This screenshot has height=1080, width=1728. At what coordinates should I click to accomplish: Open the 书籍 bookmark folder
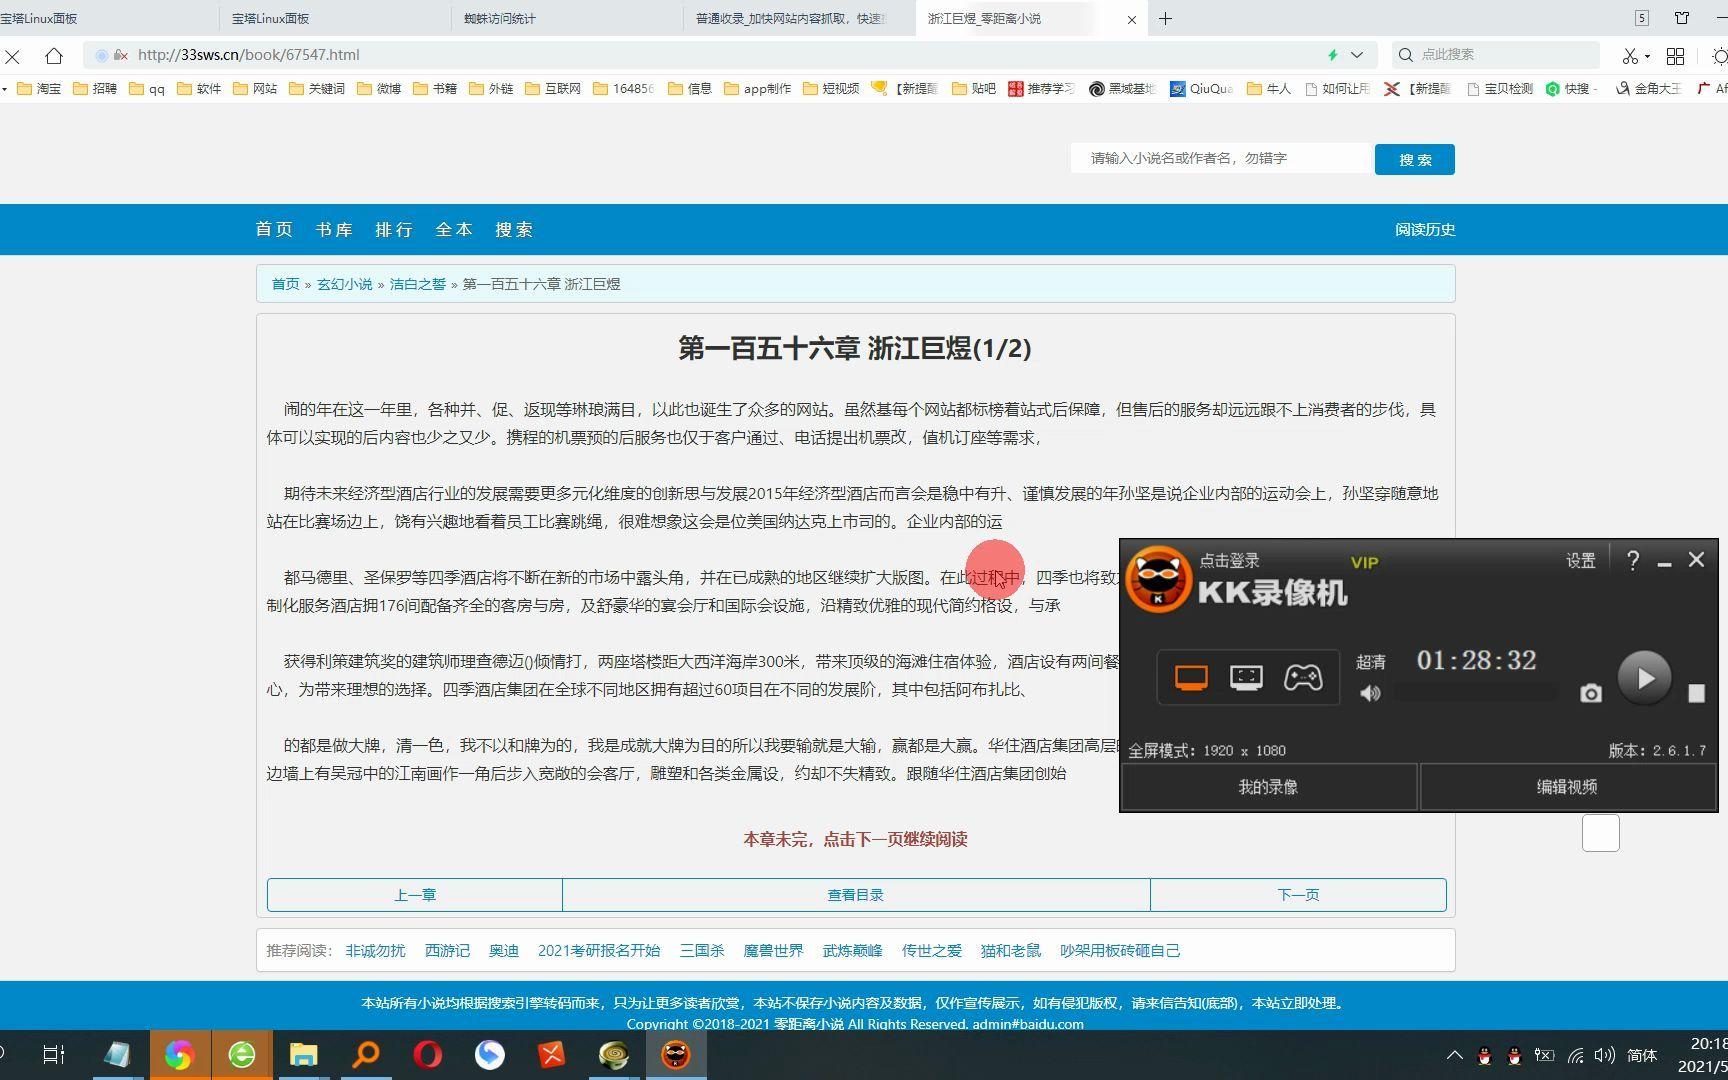(x=434, y=89)
